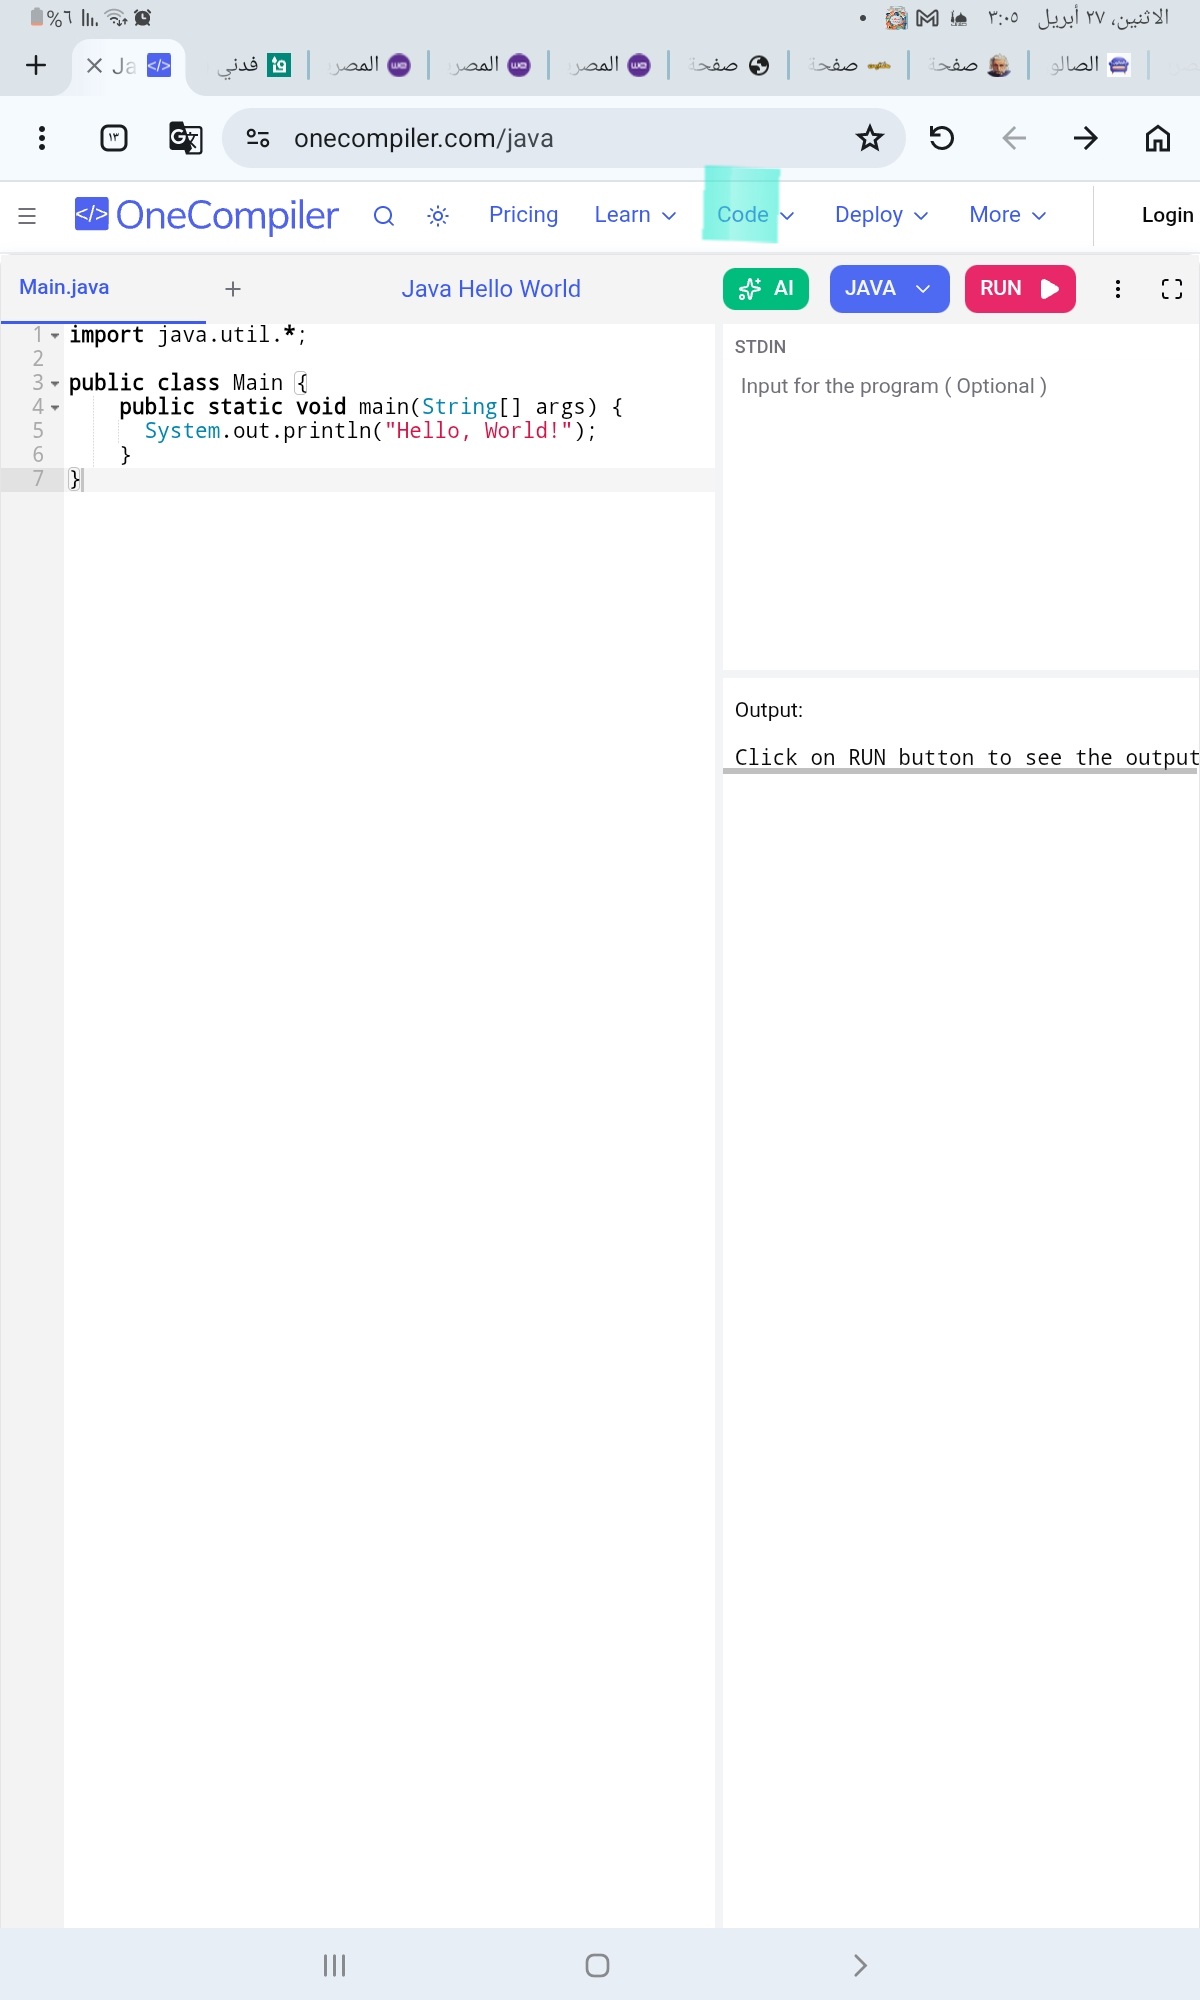The width and height of the screenshot is (1200, 2000).
Task: Open site settings icon in address bar
Action: [258, 138]
